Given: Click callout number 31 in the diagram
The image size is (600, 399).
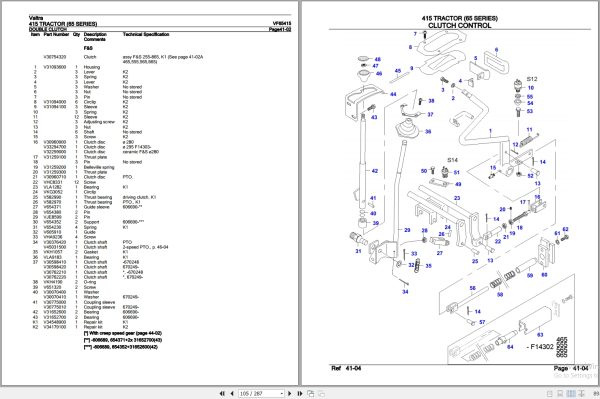Looking at the screenshot, I should [x=358, y=251].
